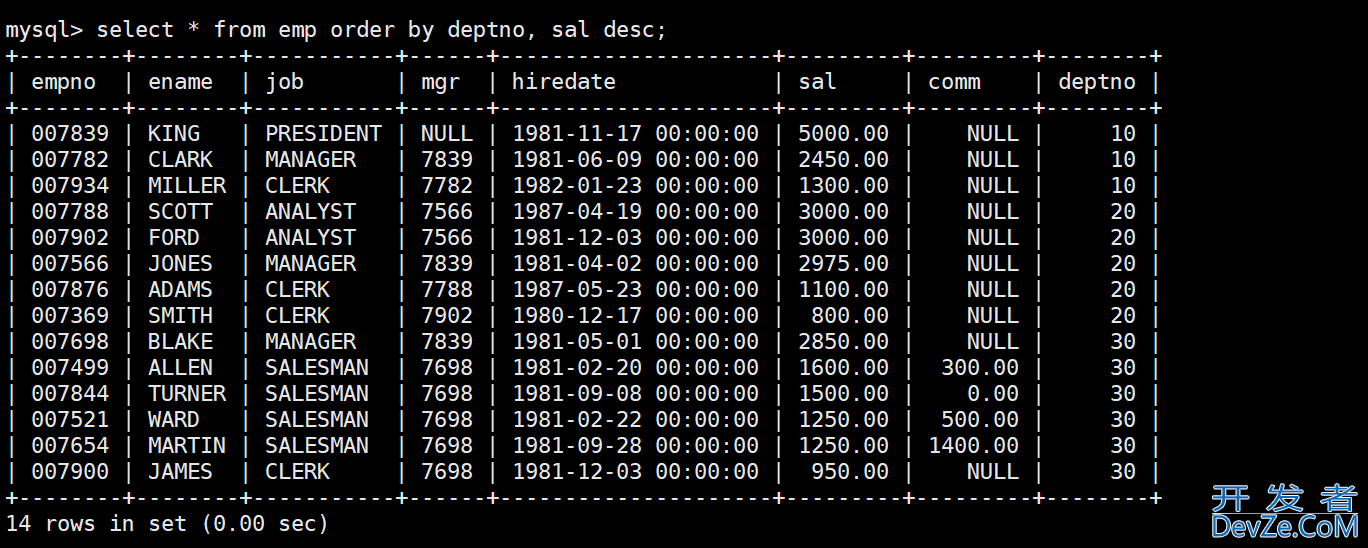Select empno value 007839
Viewport: 1368px width, 548px height.
pos(70,133)
